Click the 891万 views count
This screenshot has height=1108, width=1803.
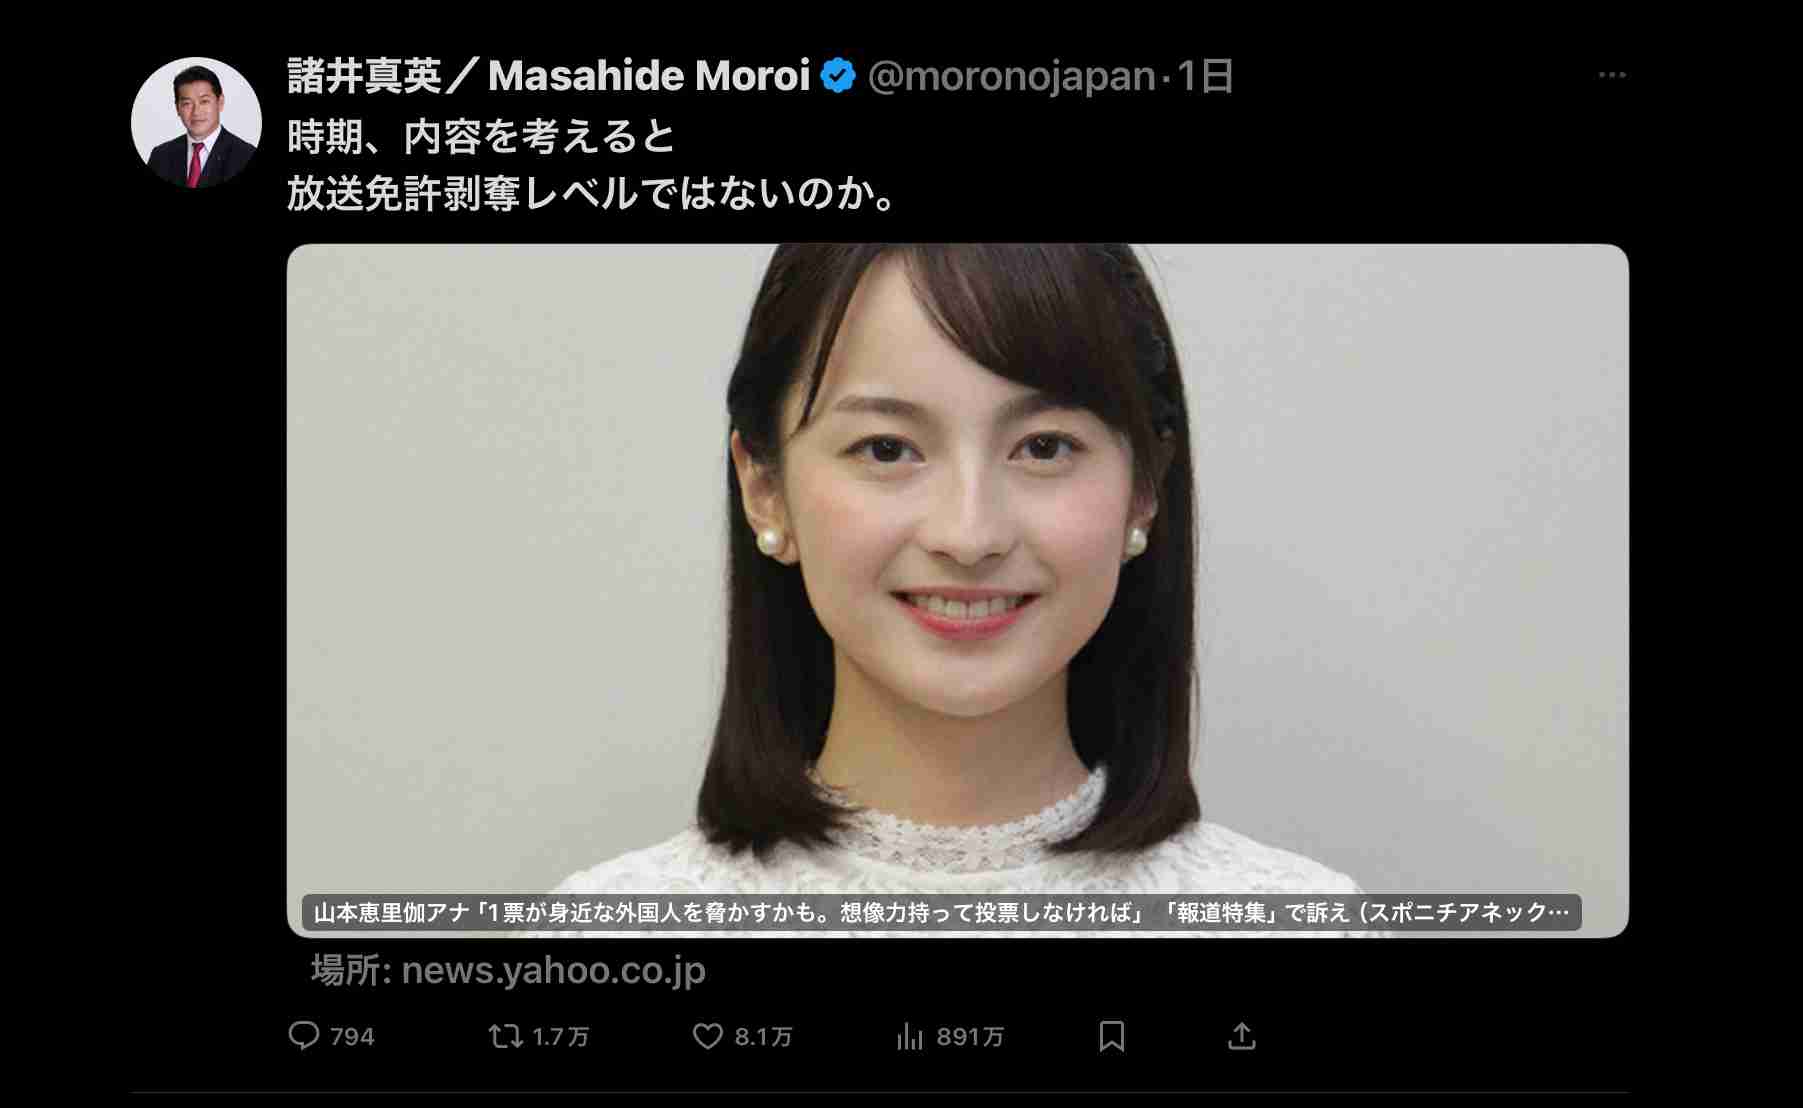pos(970,1037)
